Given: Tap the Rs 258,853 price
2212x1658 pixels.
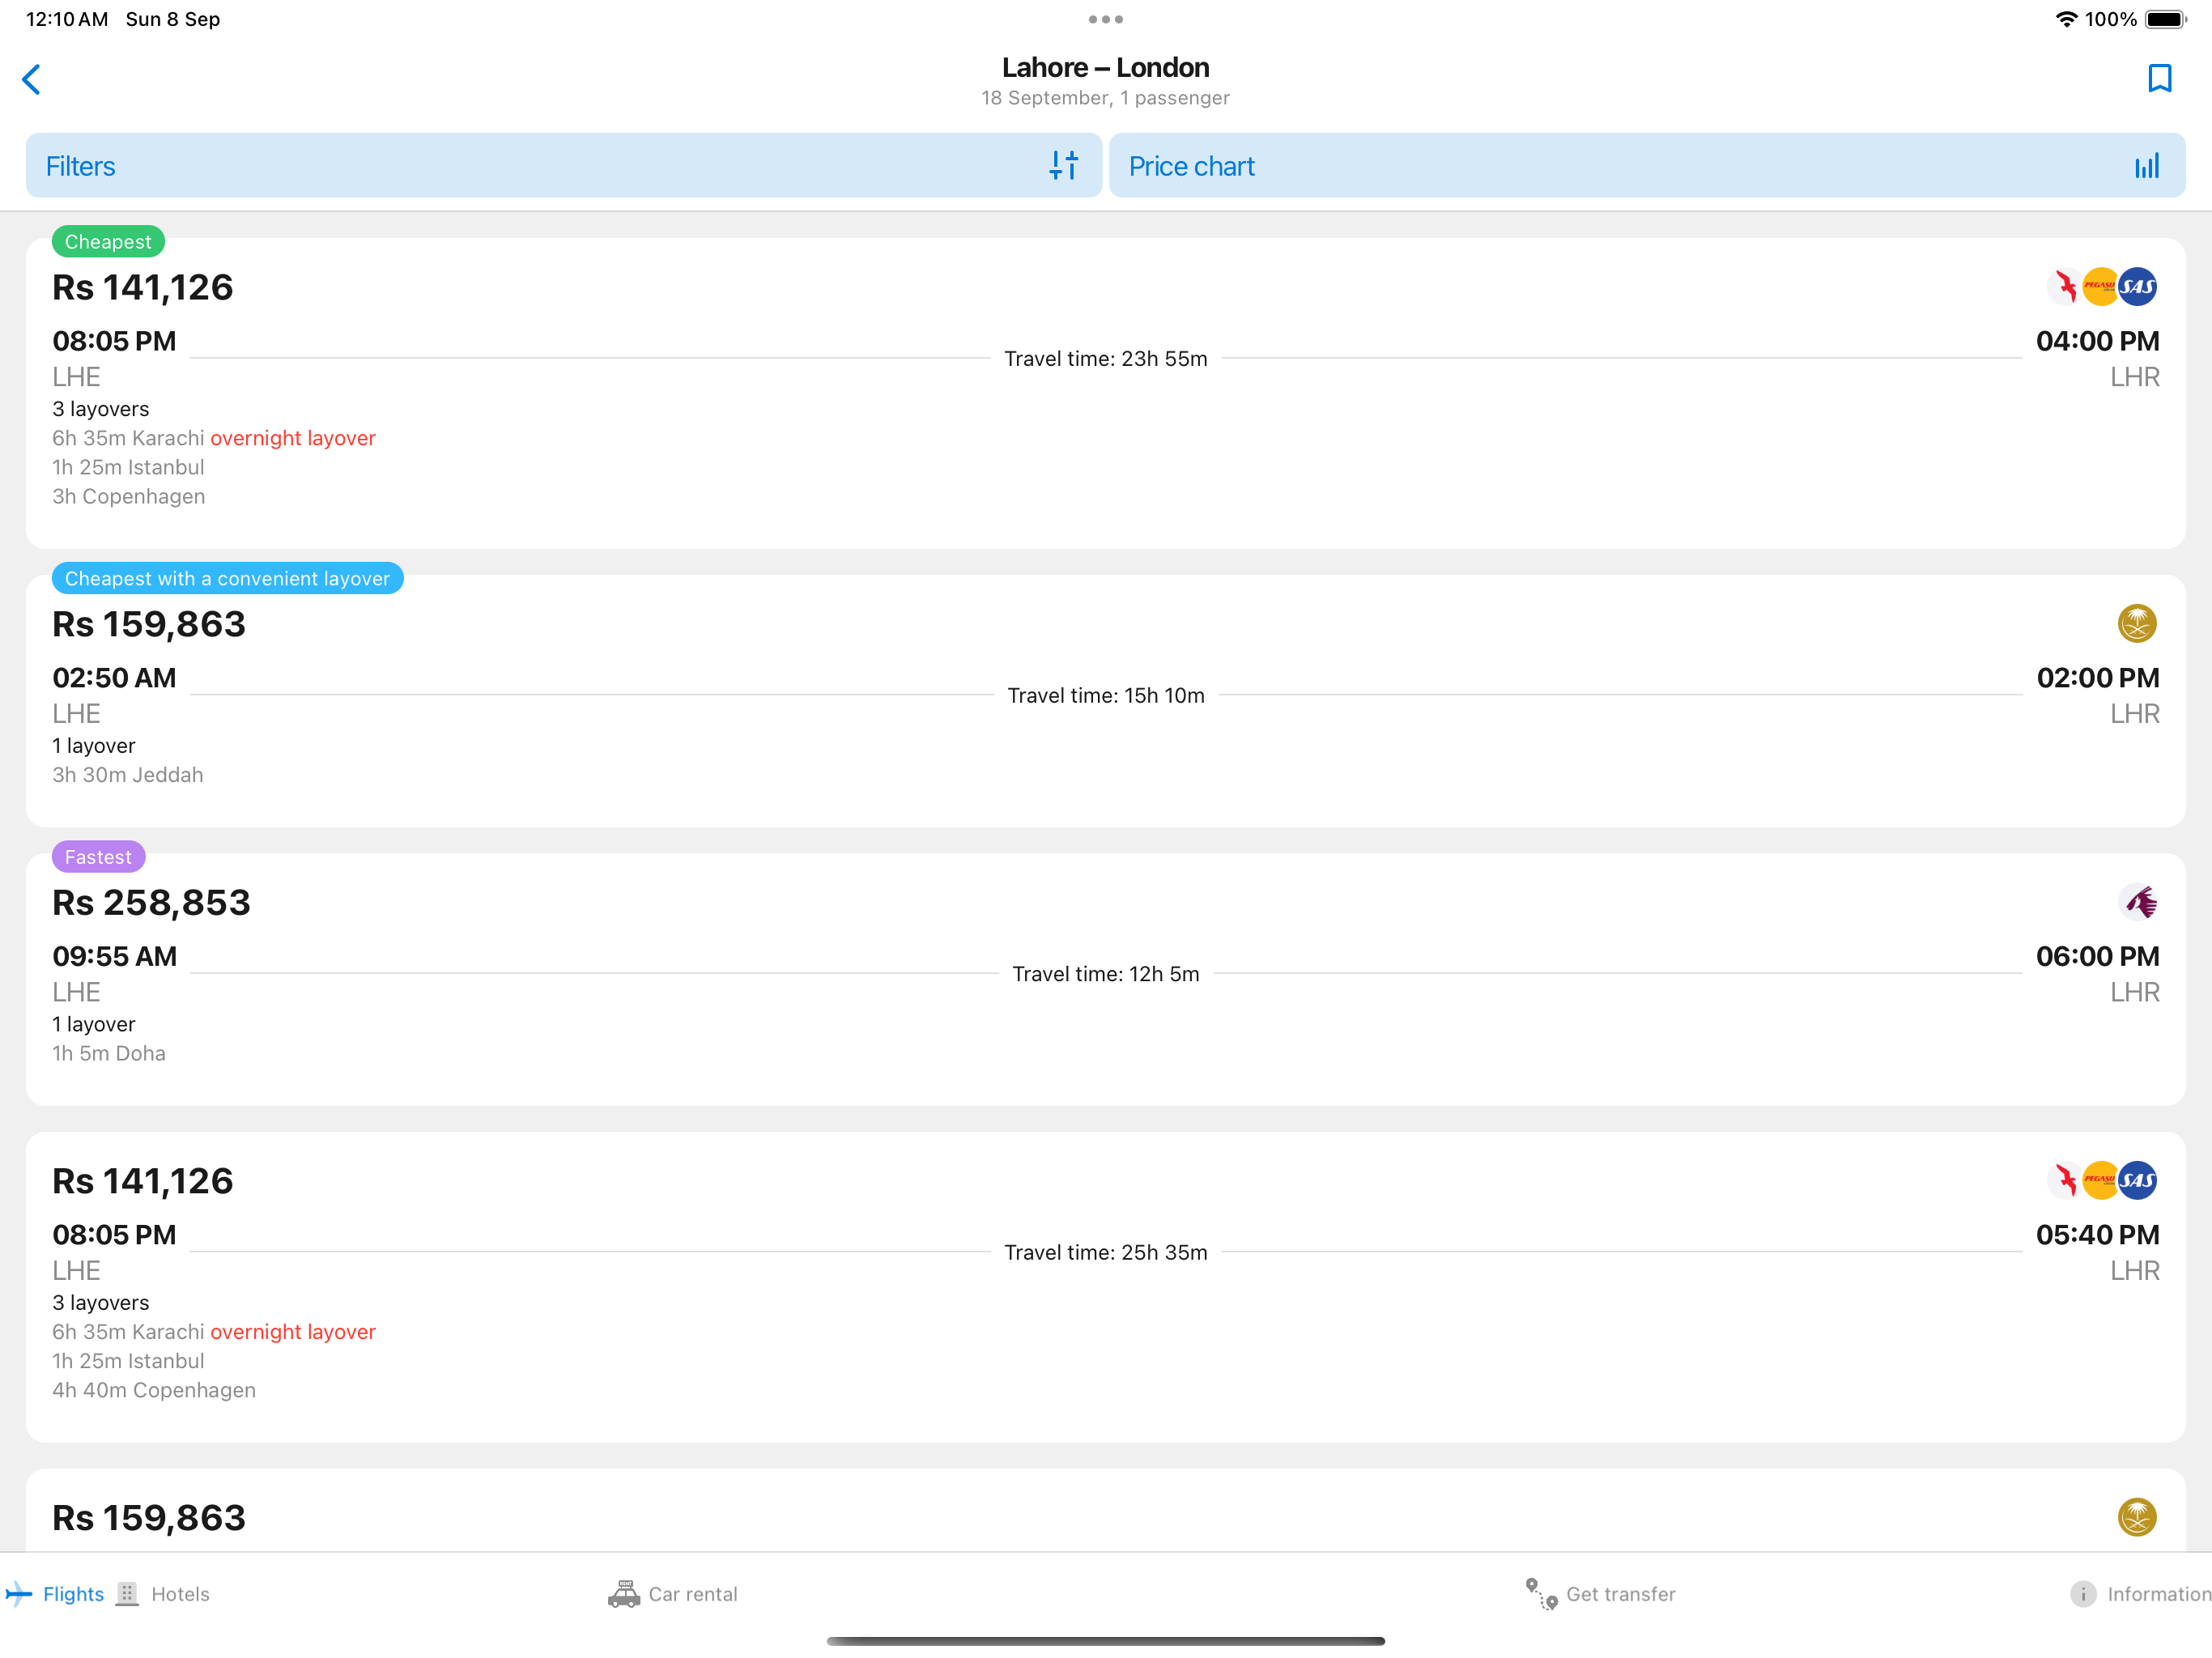Looking at the screenshot, I should pos(151,902).
